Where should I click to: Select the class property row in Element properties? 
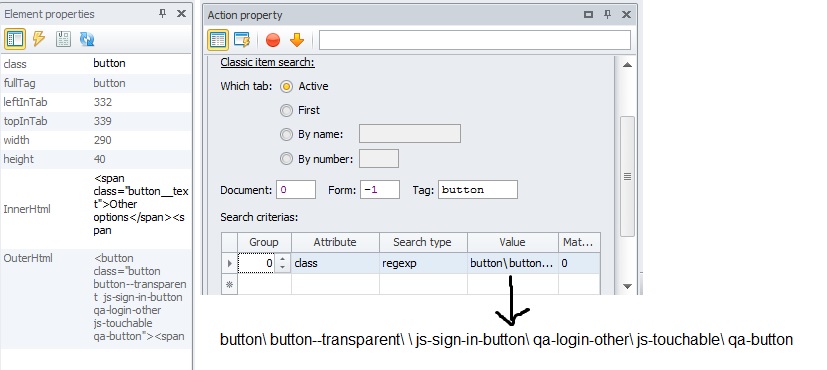pyautogui.click(x=96, y=64)
